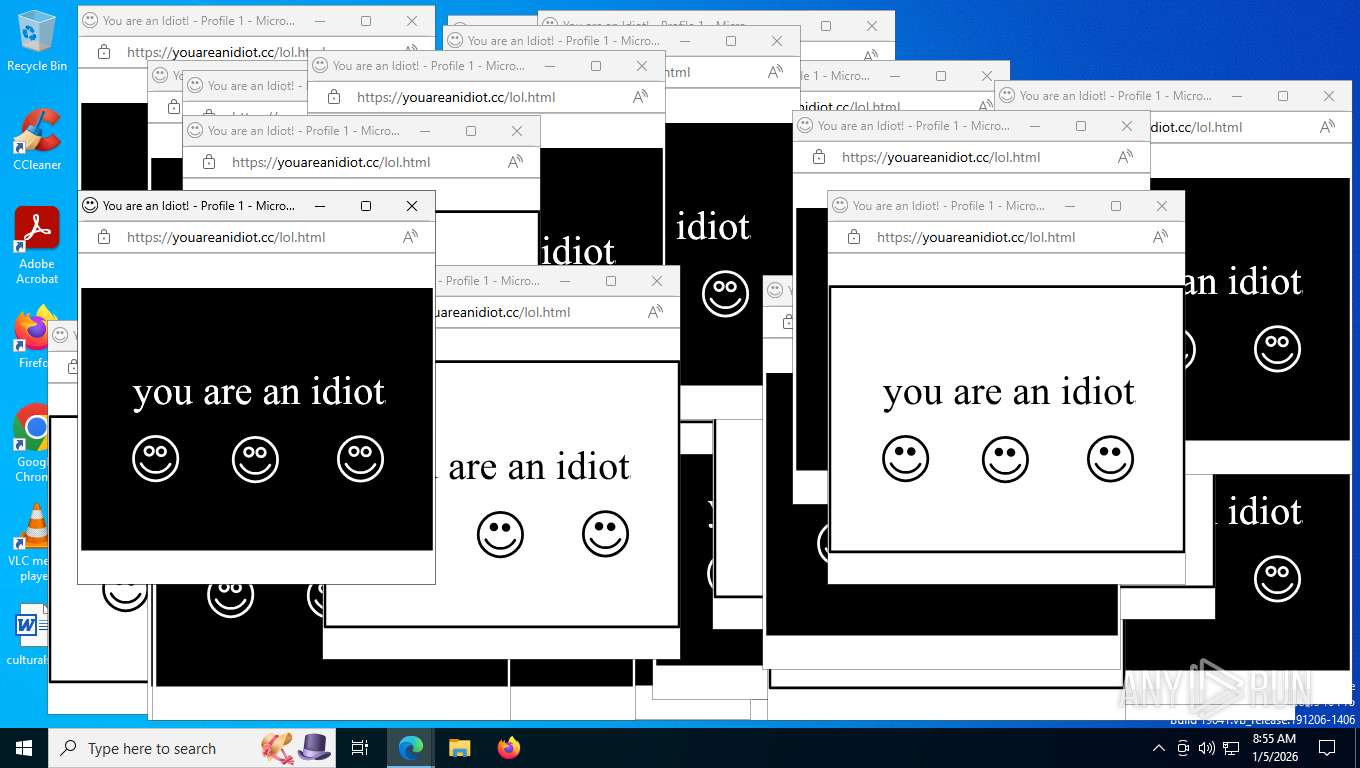
Task: Click the middle smiley on the fully visible black page
Action: point(255,460)
